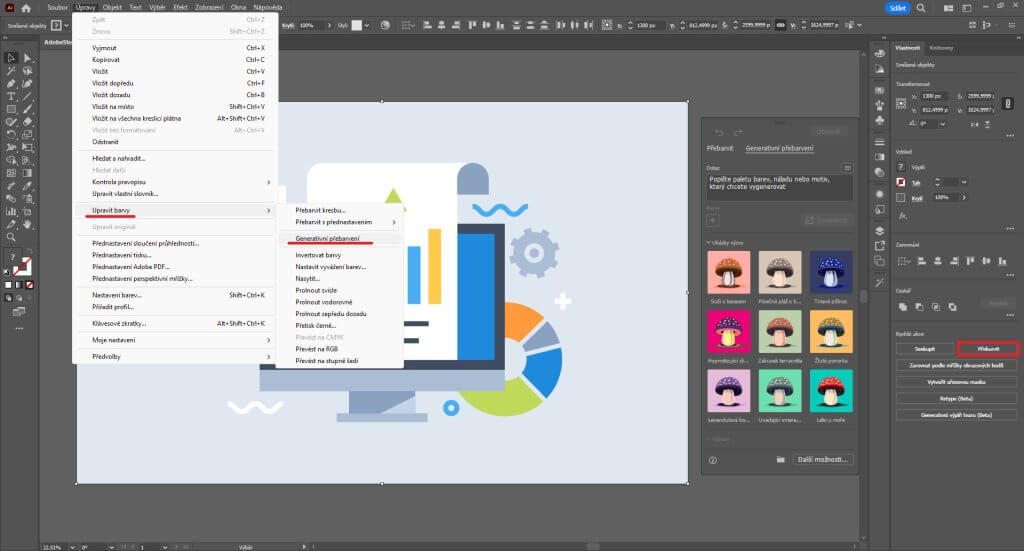
Task: Toggle the constrain proportions link icon
Action: coord(1008,103)
